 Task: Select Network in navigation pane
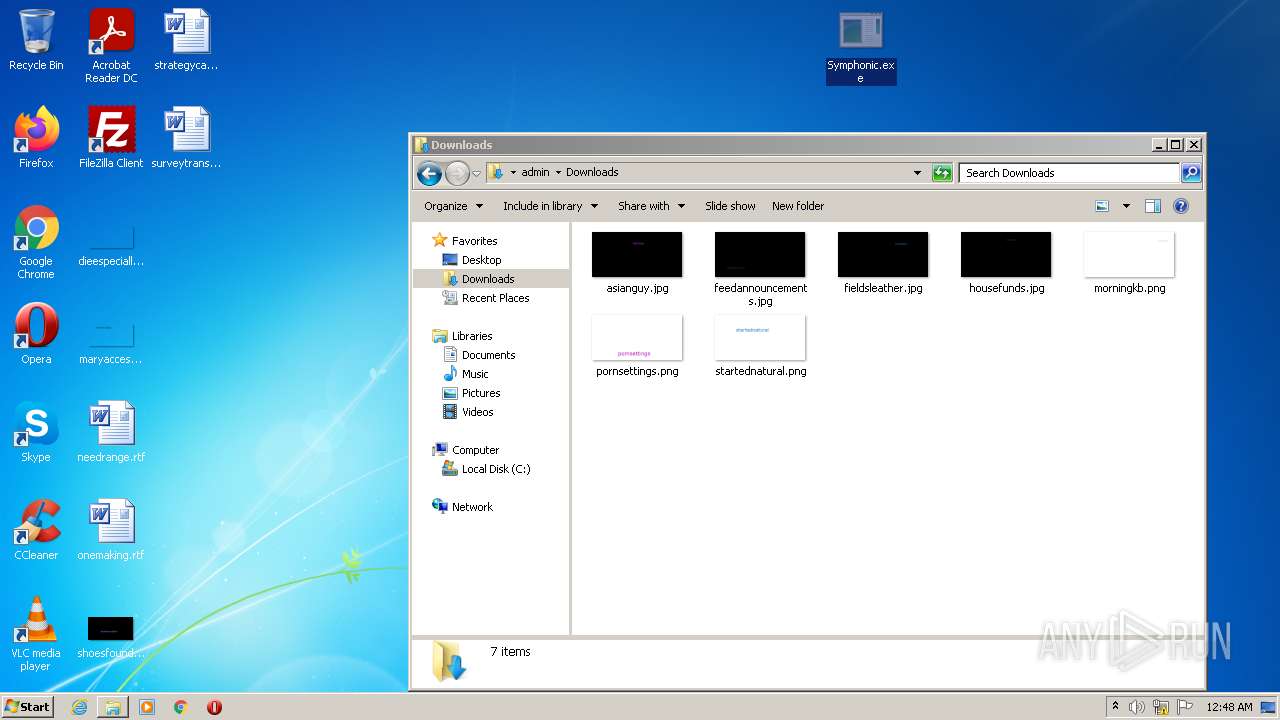click(x=472, y=507)
